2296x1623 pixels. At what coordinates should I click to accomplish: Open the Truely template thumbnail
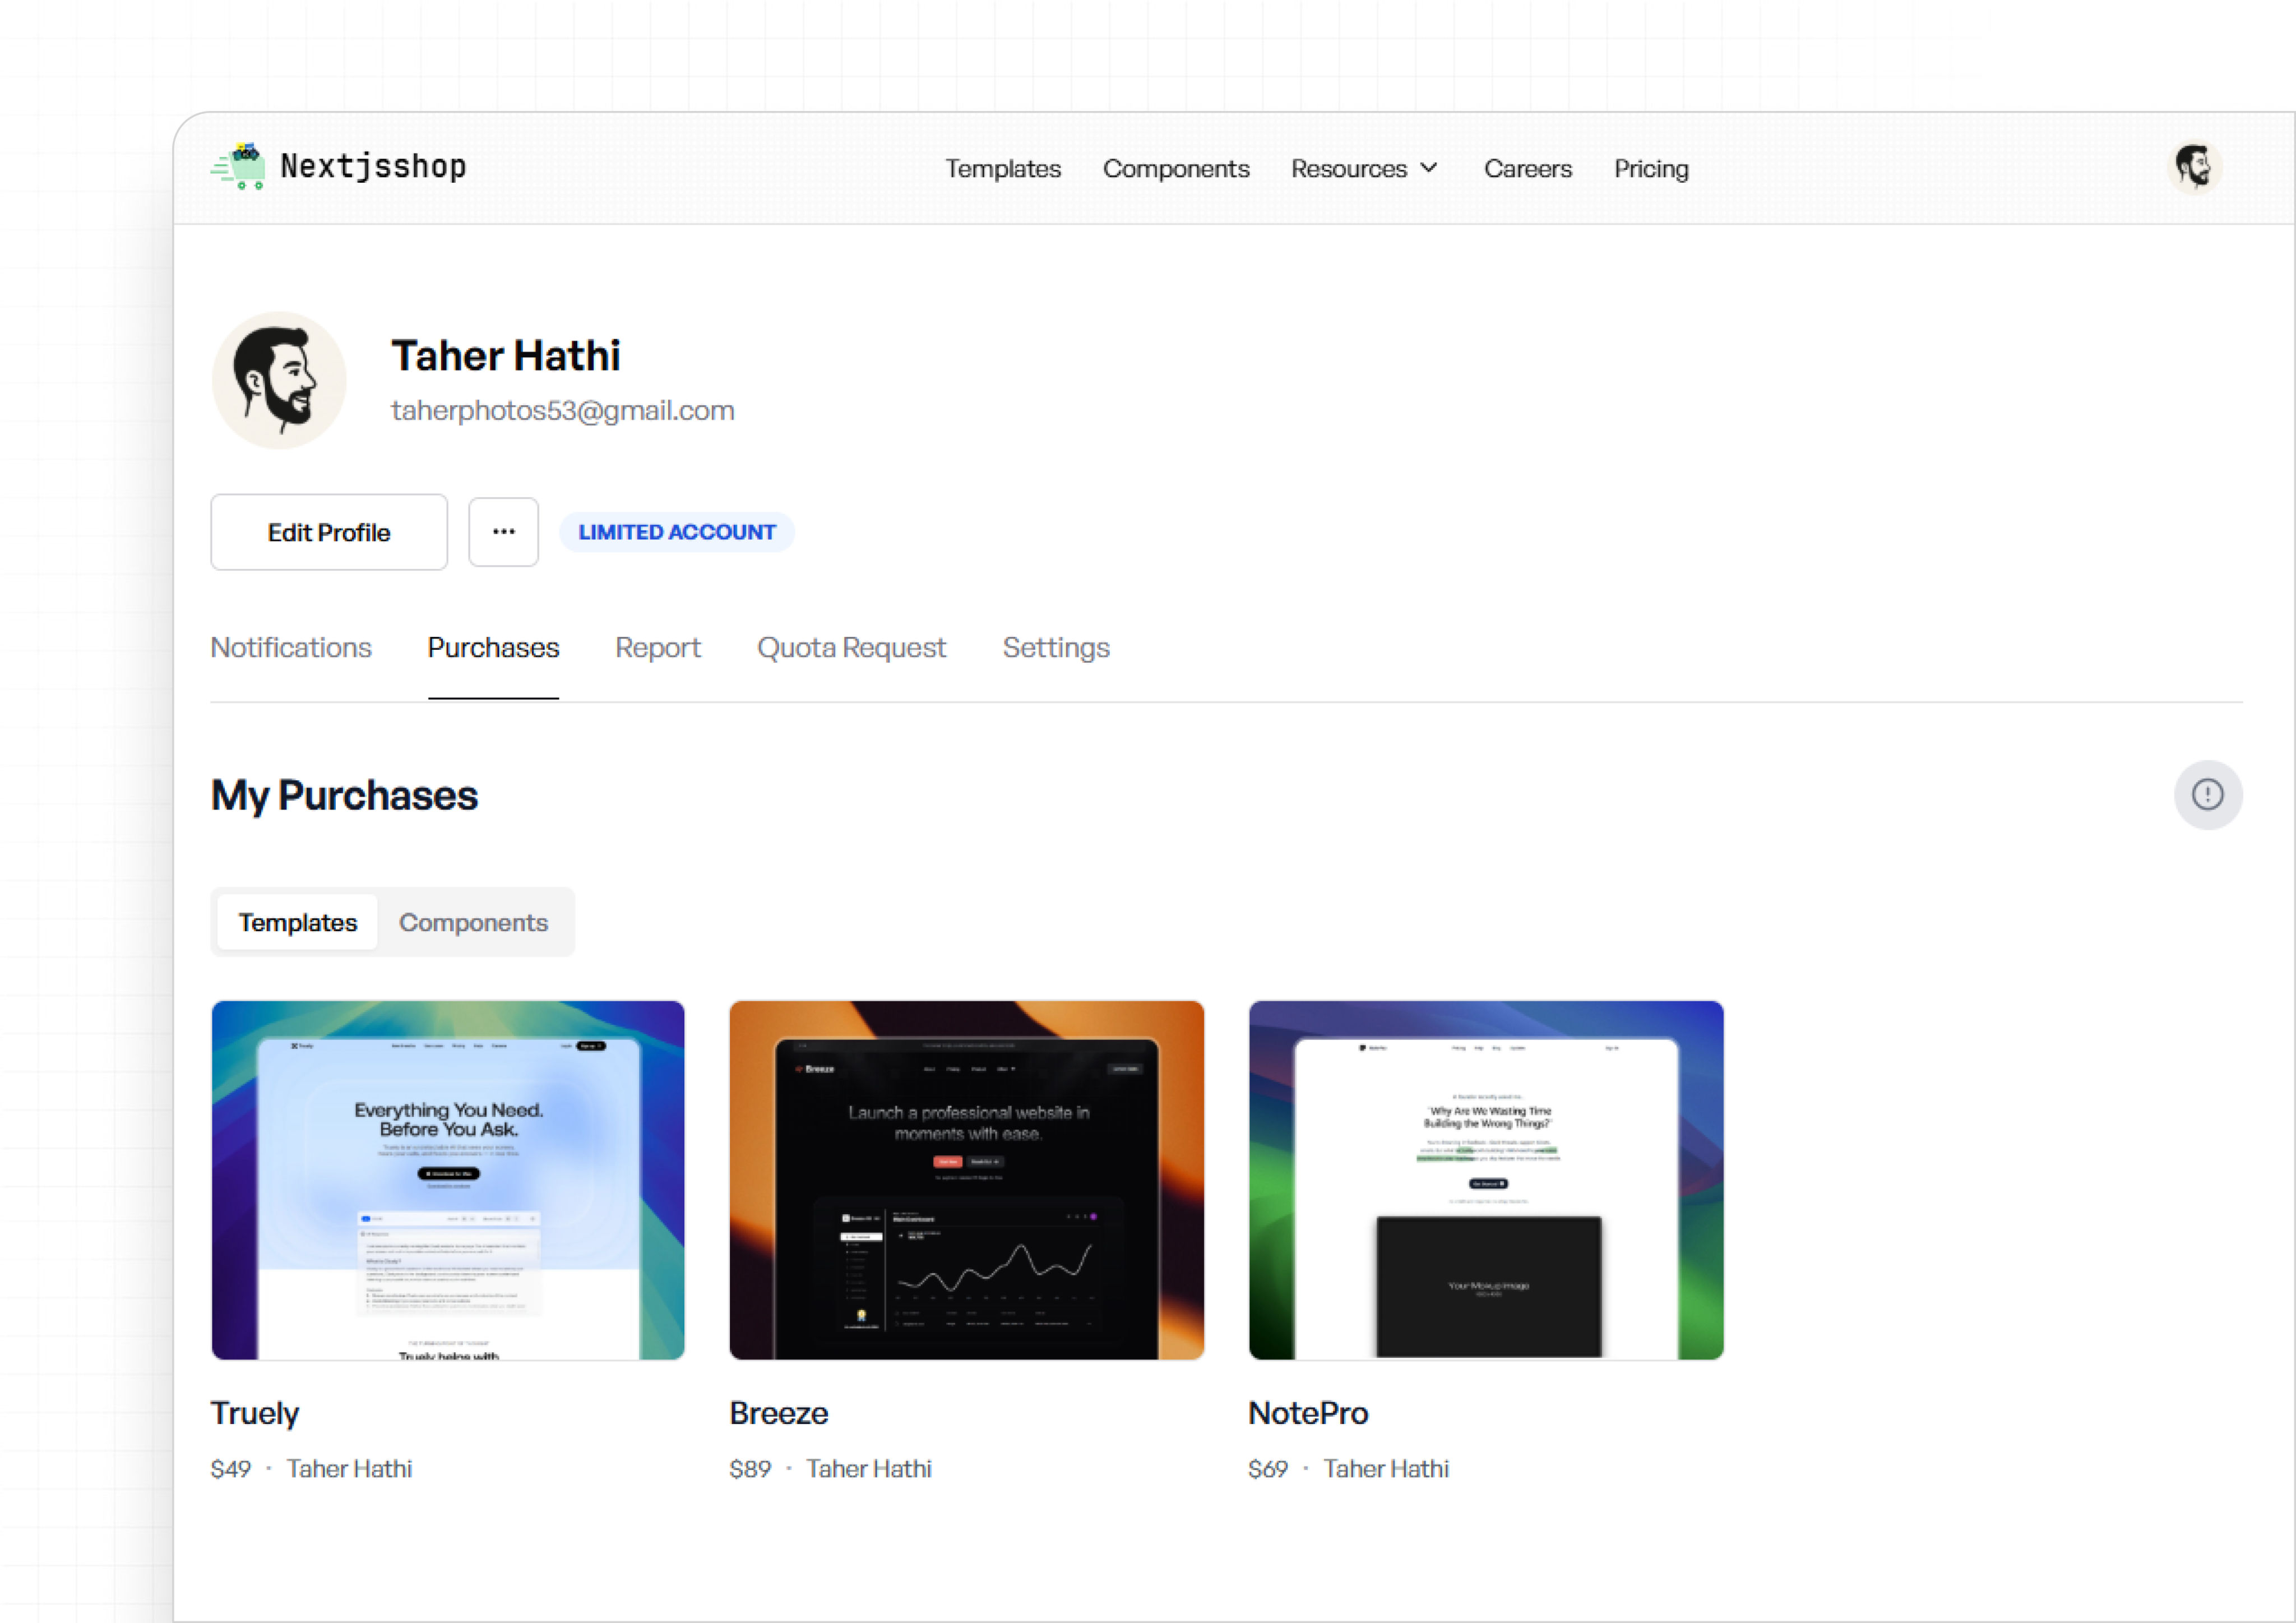[448, 1180]
